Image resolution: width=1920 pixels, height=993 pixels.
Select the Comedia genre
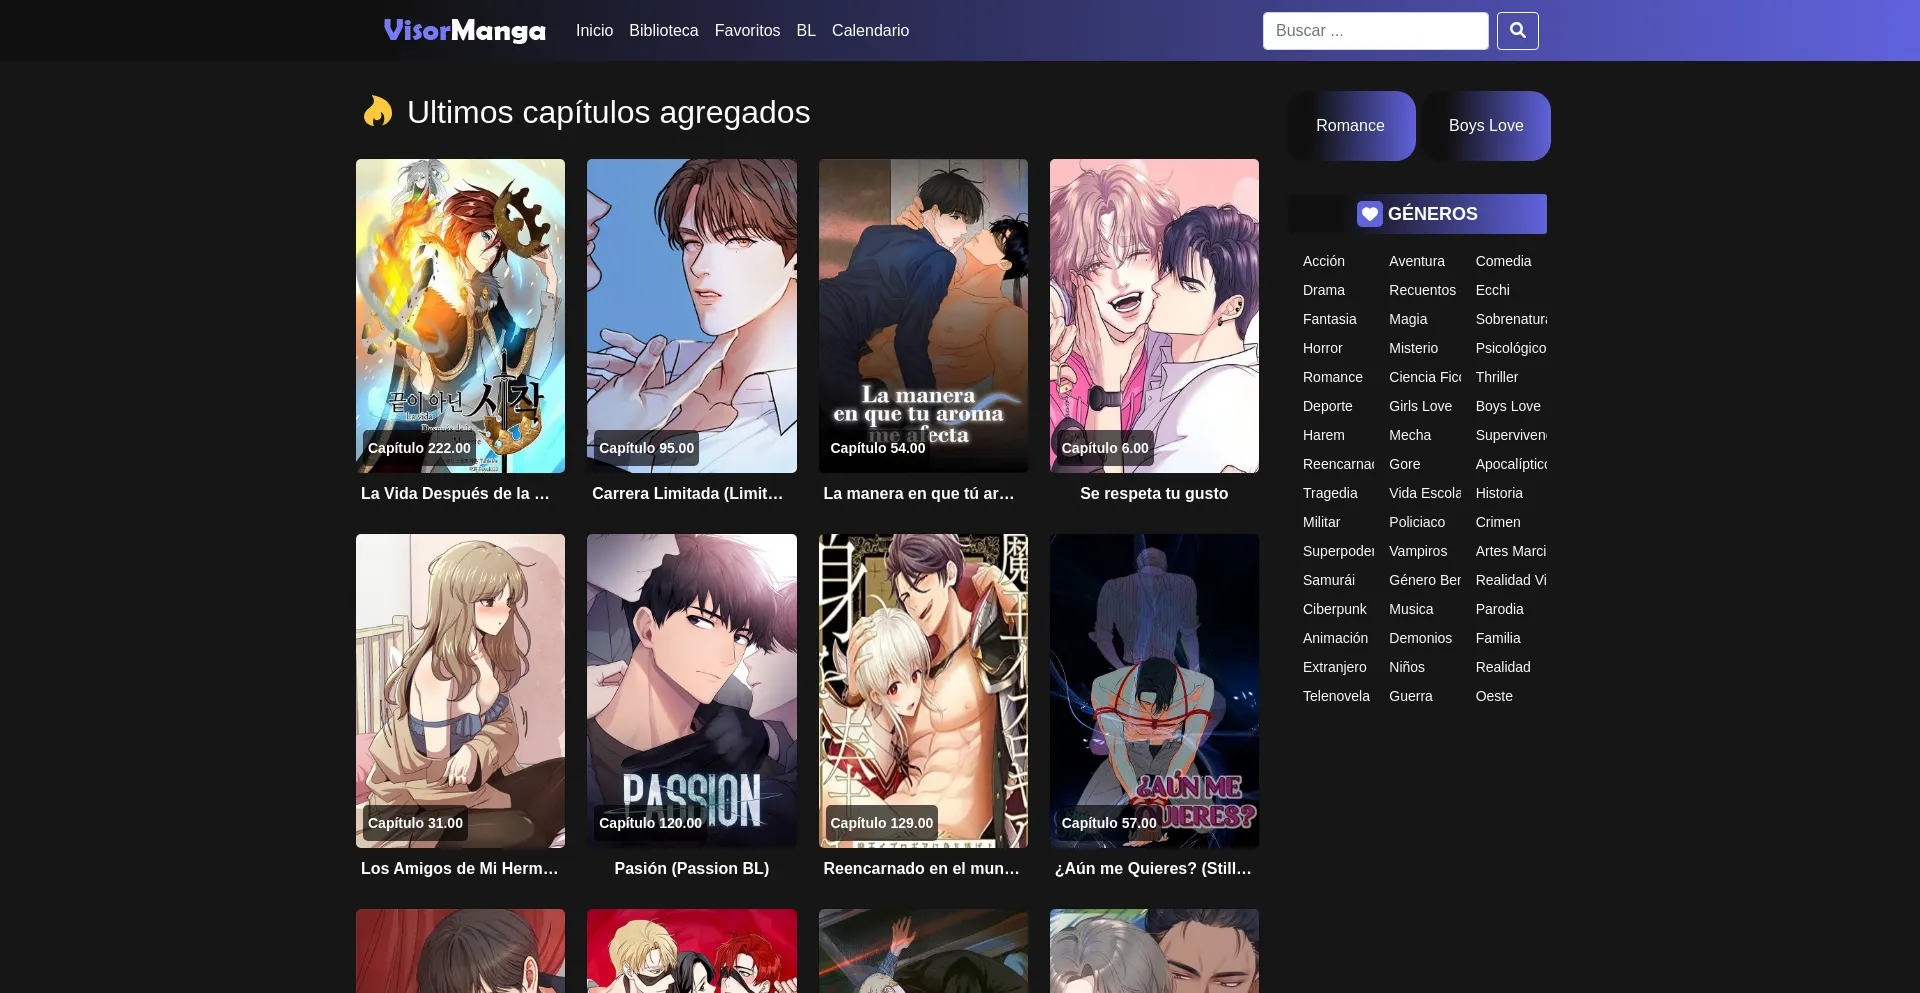(x=1503, y=261)
